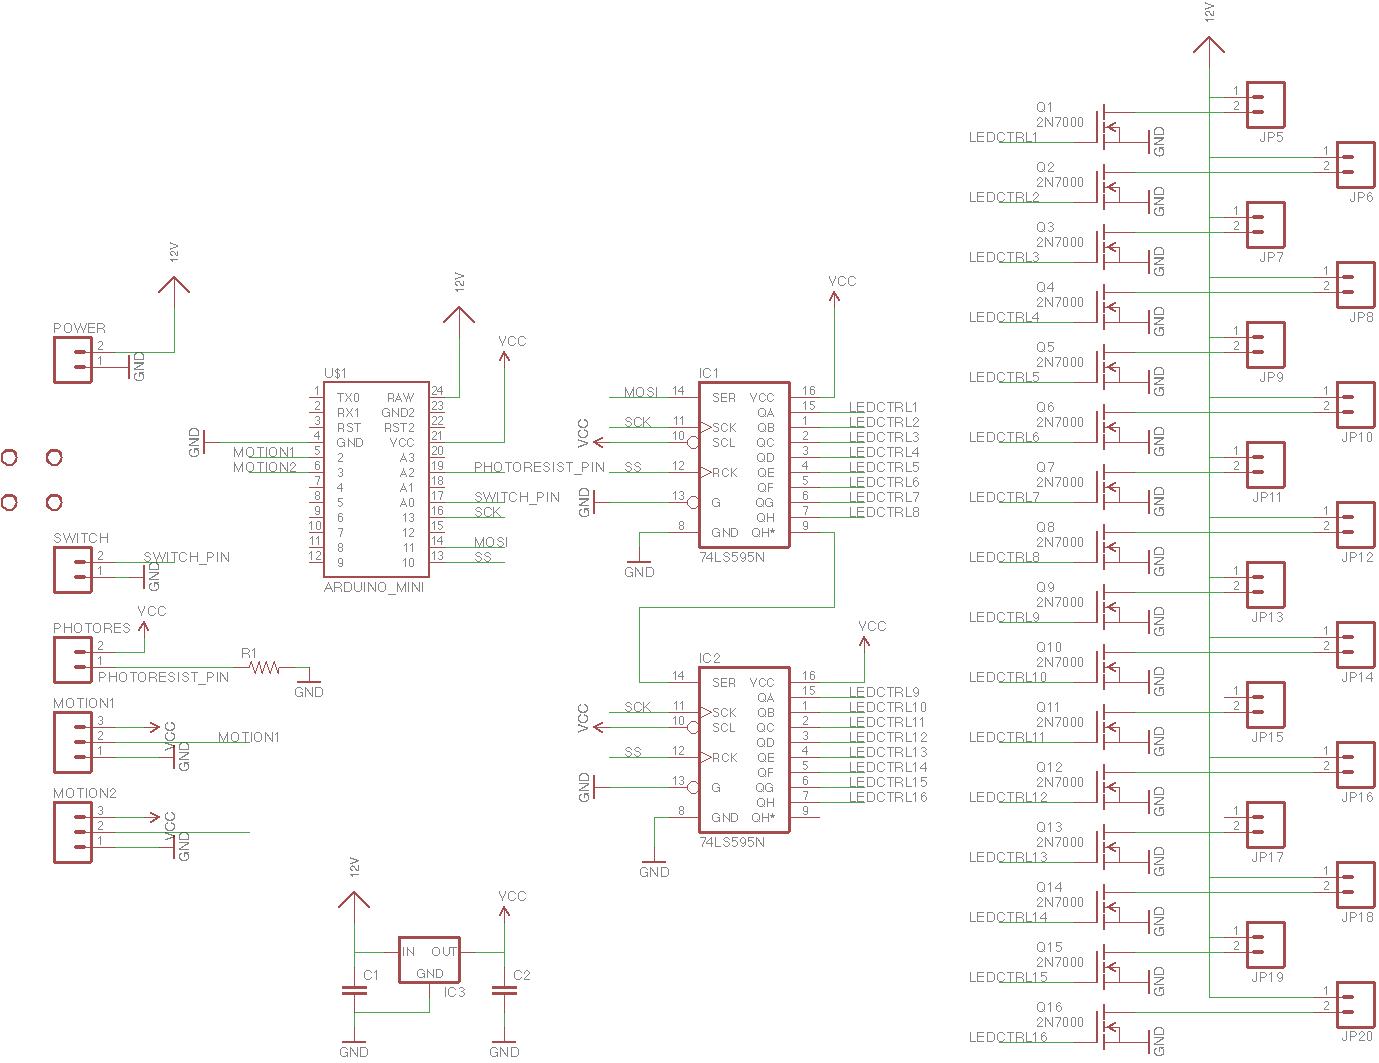This screenshot has width=1379, height=1063.
Task: Click the IC3 voltage regulator block
Action: (x=429, y=960)
